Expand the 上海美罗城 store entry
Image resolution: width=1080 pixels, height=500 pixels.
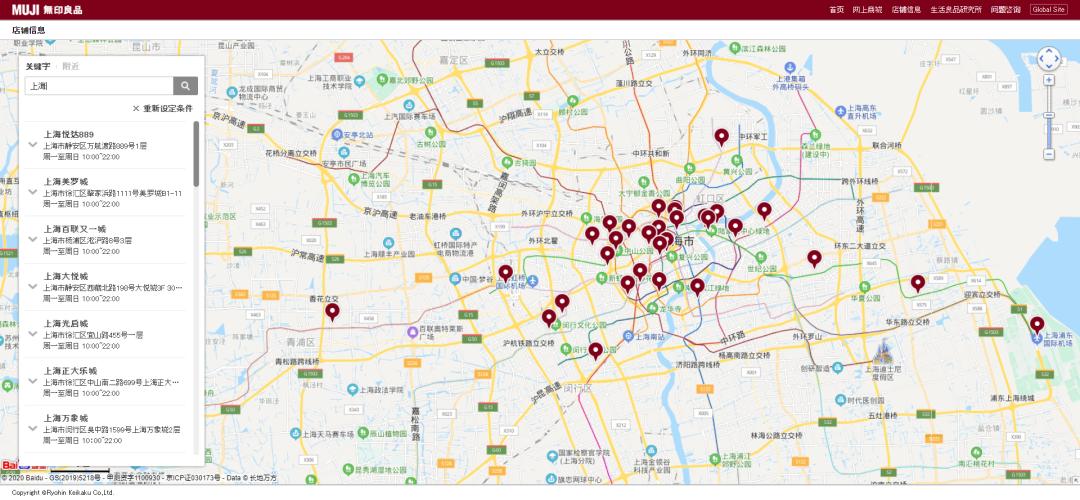tap(32, 192)
